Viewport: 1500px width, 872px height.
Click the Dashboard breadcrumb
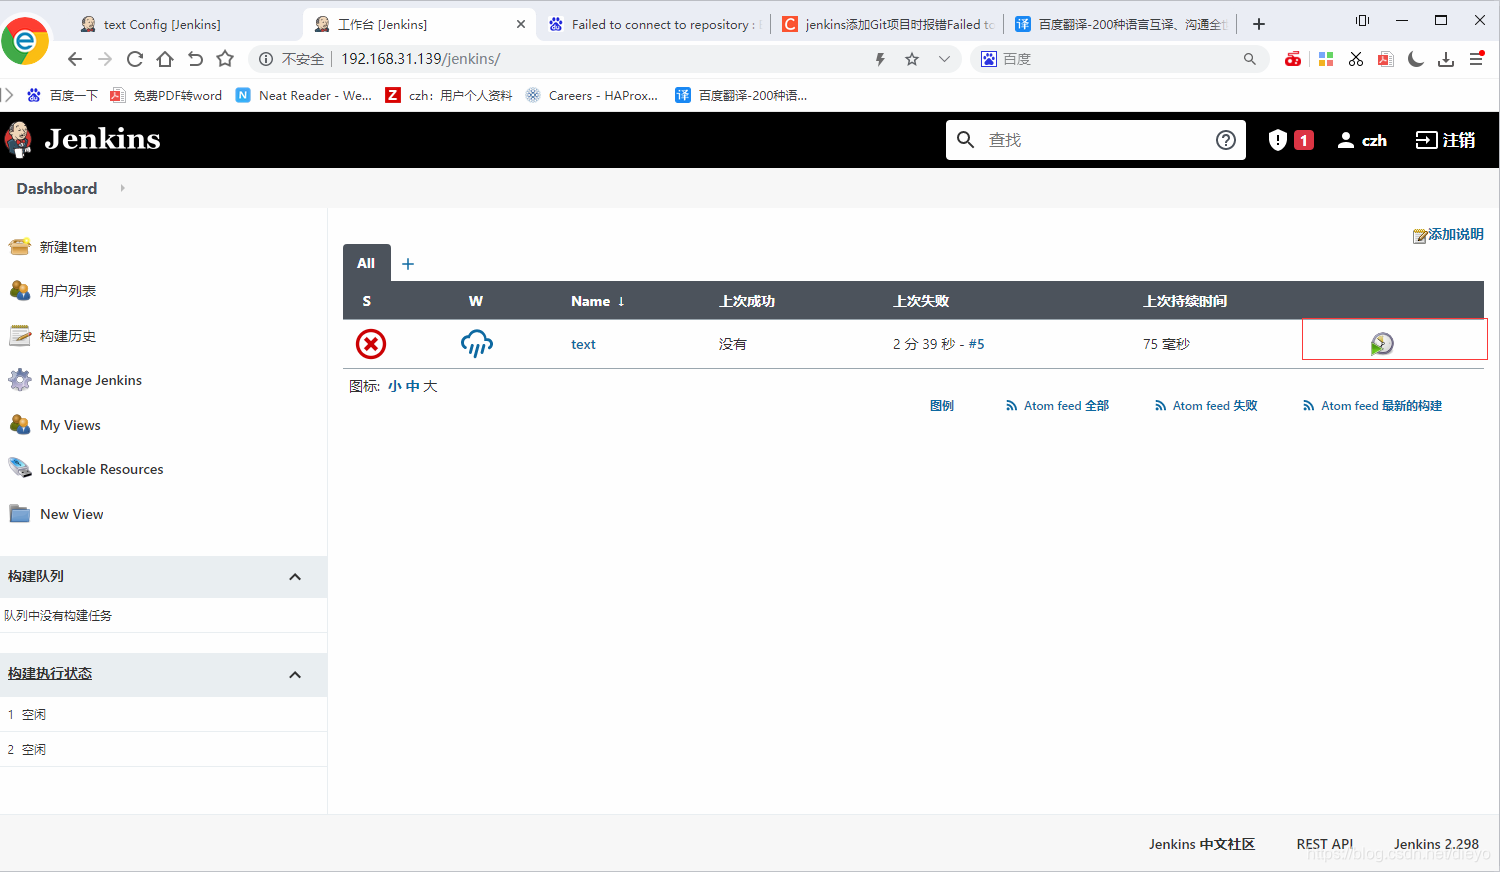(57, 188)
